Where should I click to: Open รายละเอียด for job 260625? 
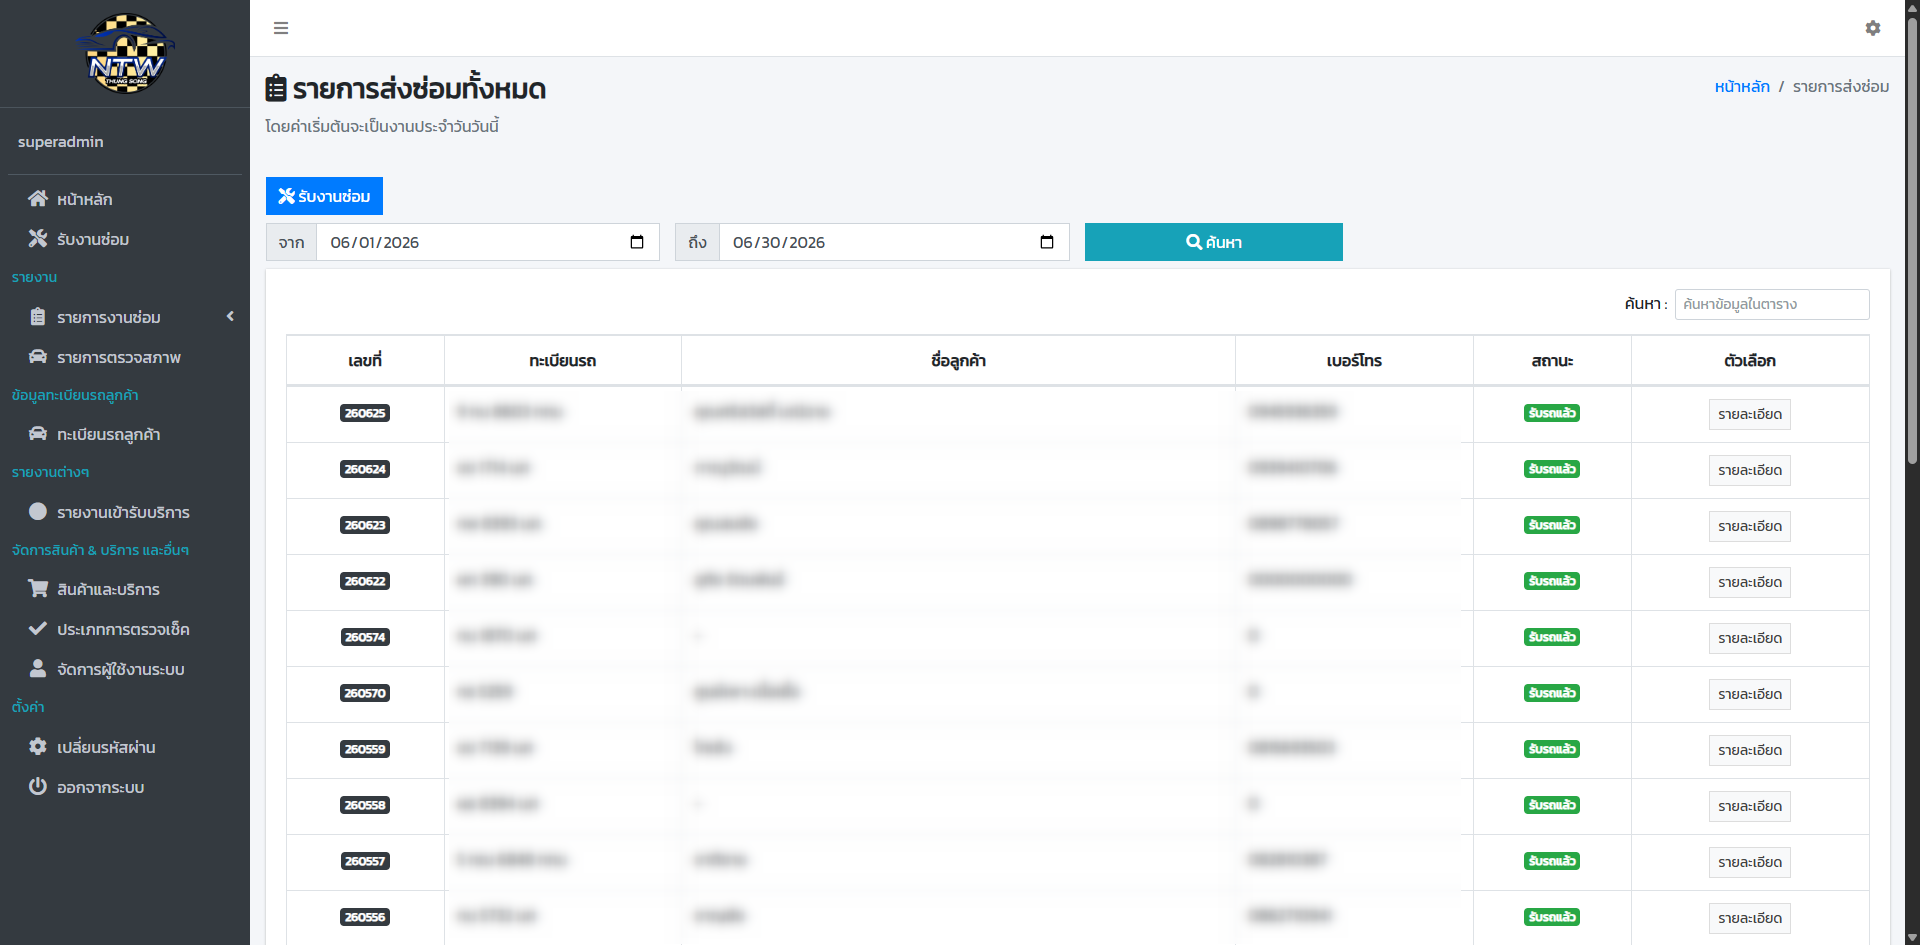(1749, 414)
